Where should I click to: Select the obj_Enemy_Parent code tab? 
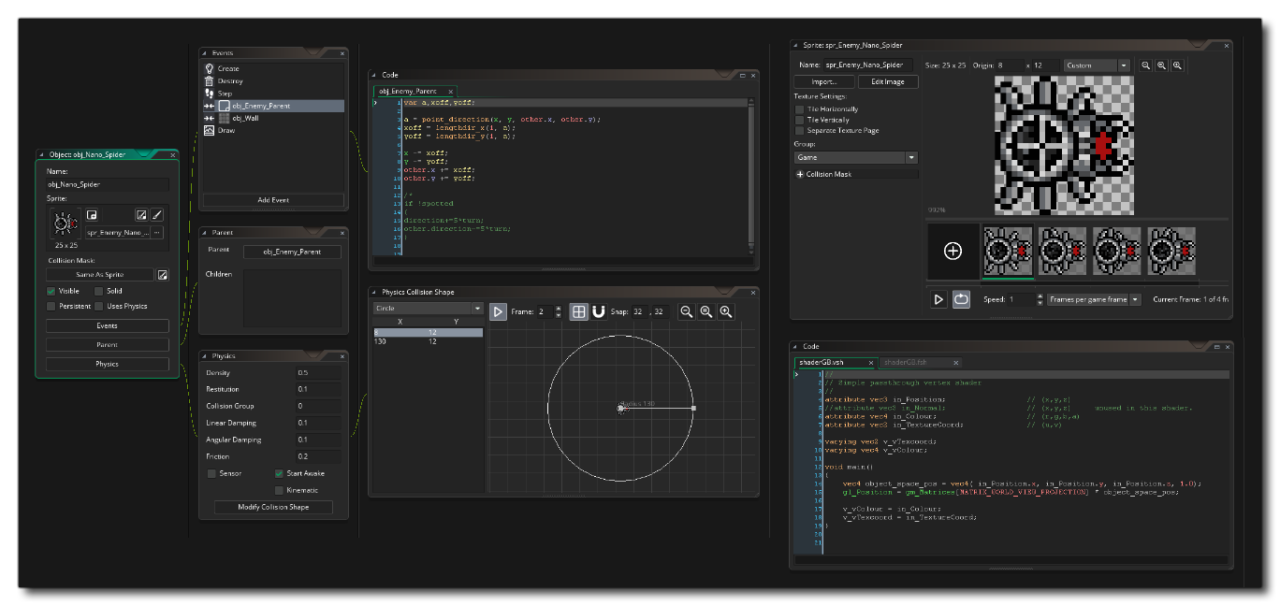point(410,90)
